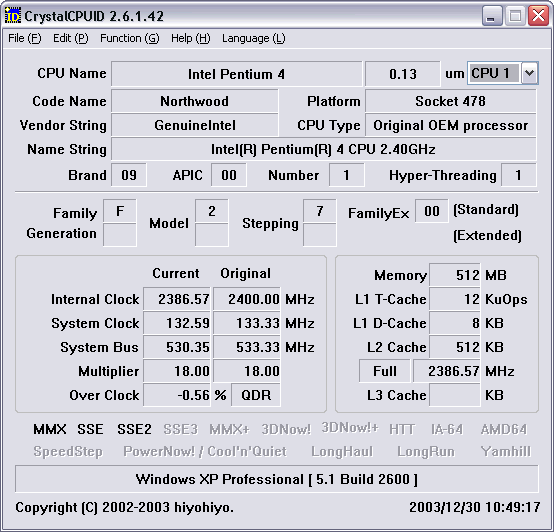Click the Memory 512 MB value
554x532 pixels.
pyautogui.click(x=455, y=275)
